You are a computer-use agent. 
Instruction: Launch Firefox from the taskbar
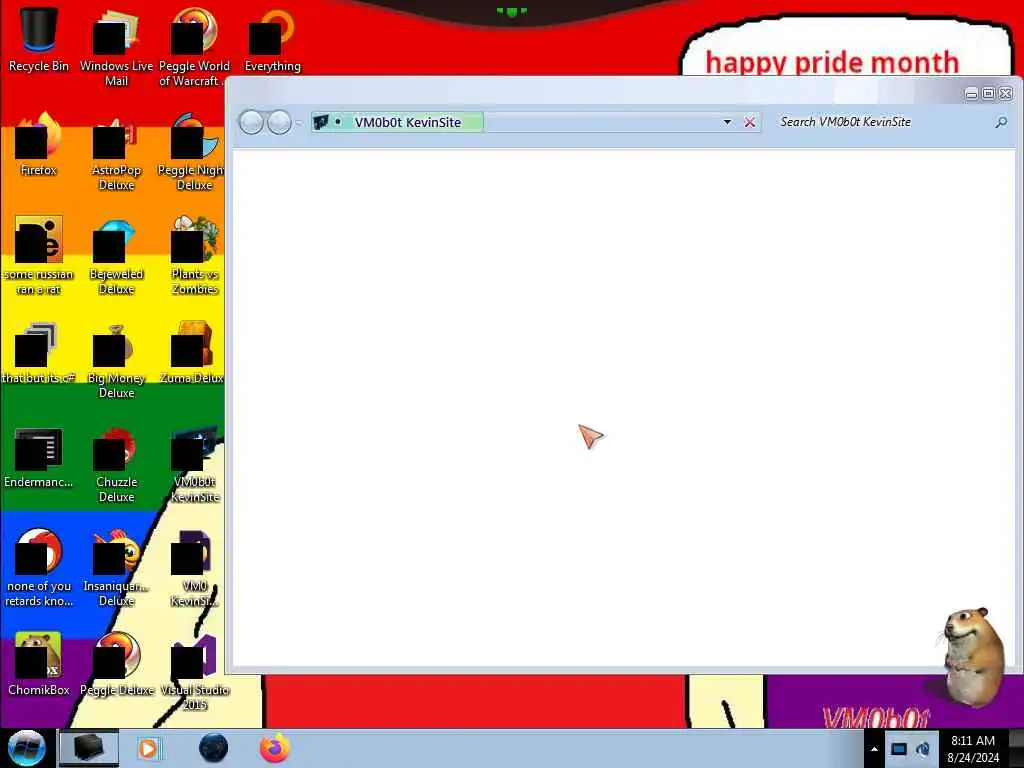coord(275,748)
